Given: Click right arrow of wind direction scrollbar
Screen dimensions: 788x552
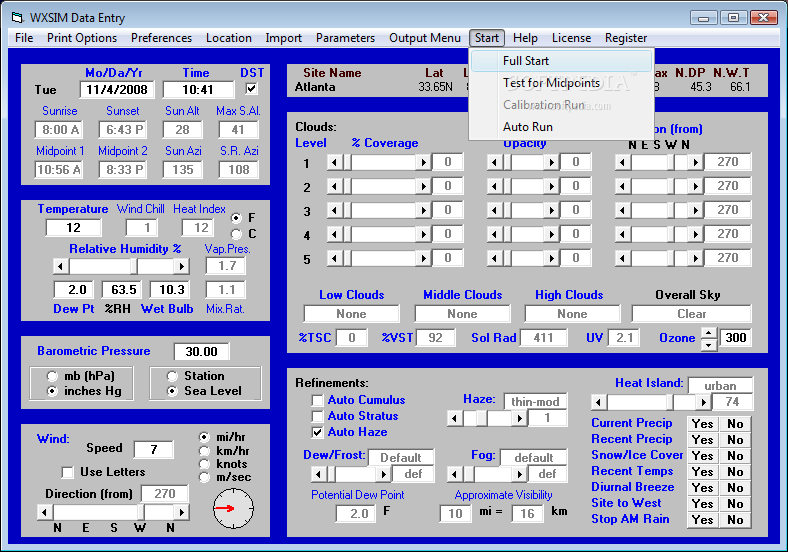Looking at the screenshot, I should coord(181,512).
